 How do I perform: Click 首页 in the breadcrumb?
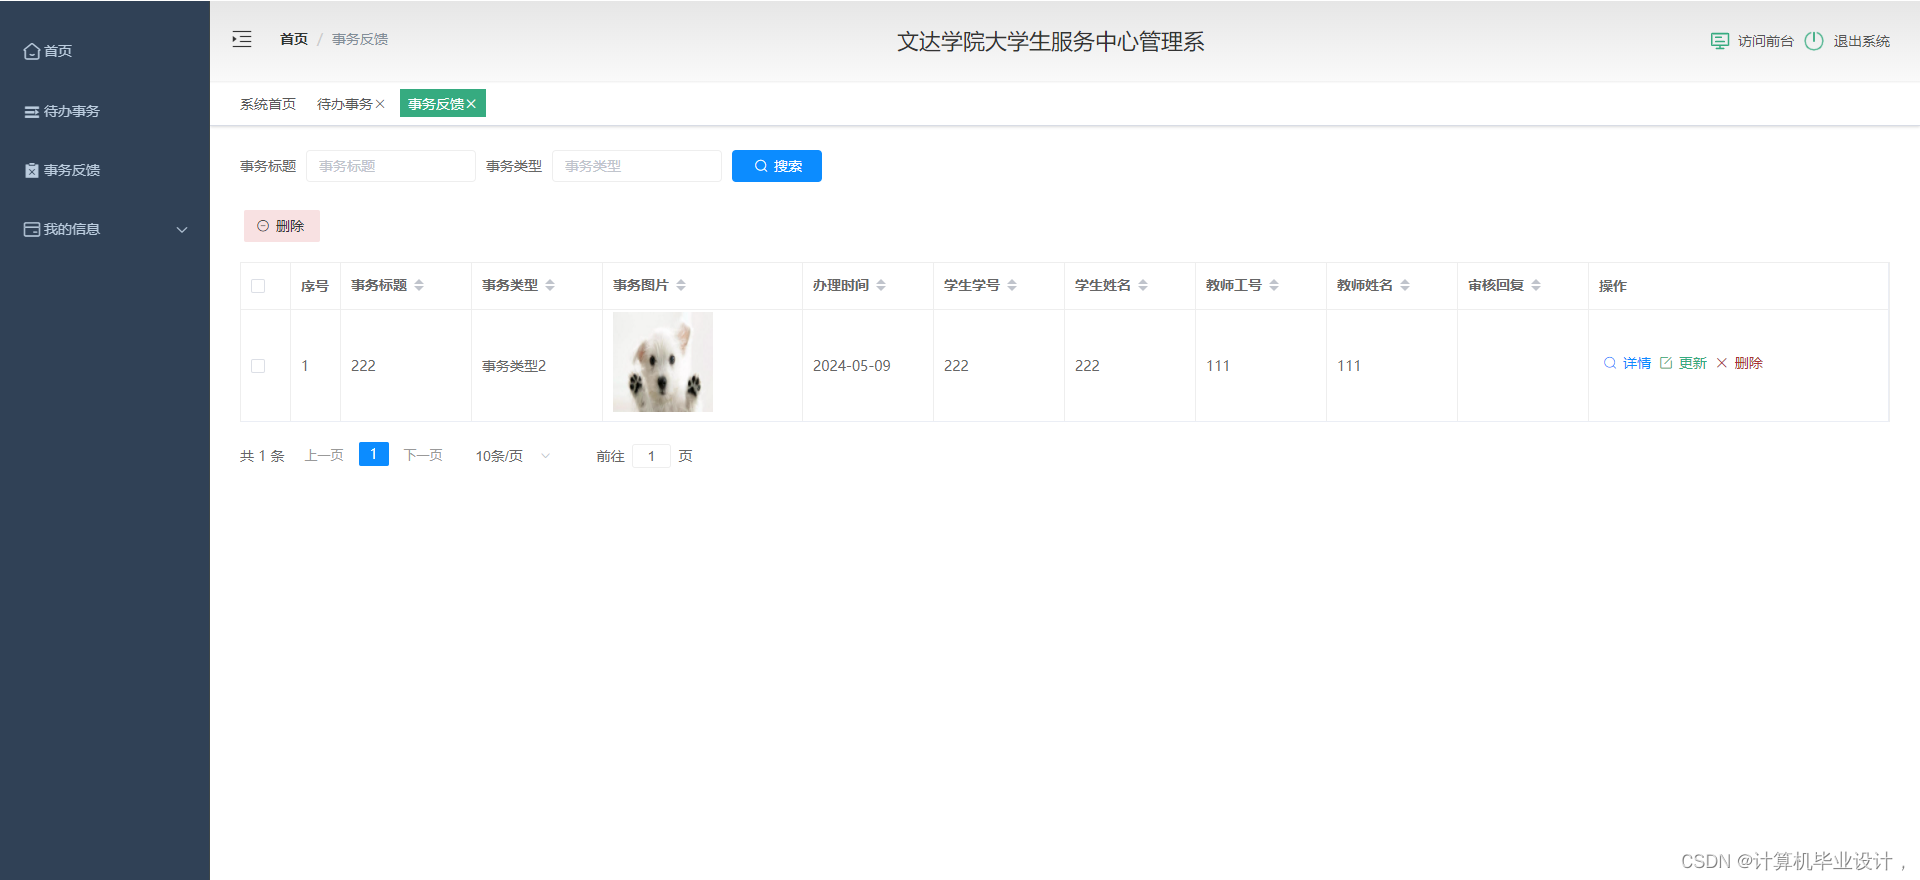294,39
